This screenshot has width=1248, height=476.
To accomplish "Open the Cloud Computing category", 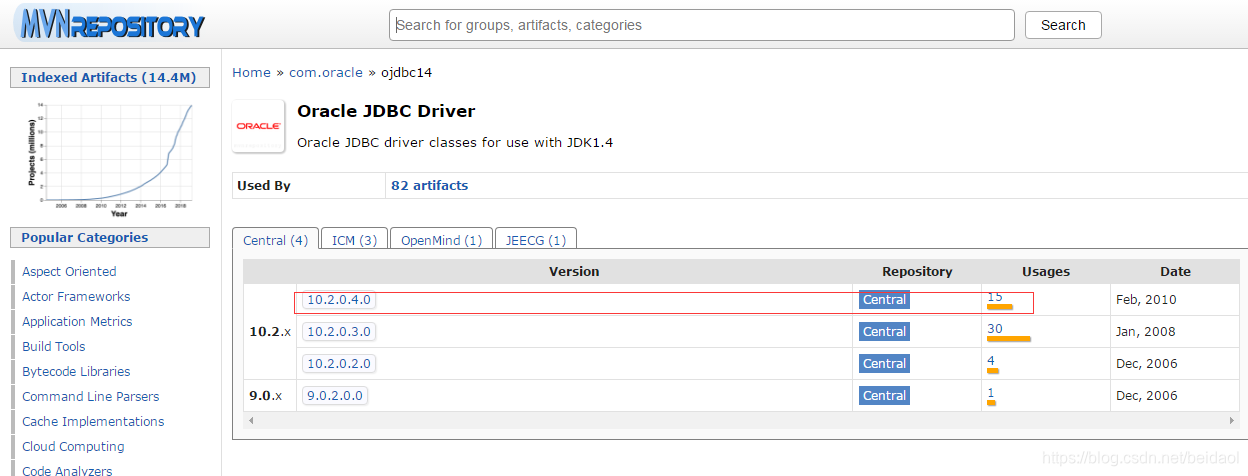I will (73, 446).
